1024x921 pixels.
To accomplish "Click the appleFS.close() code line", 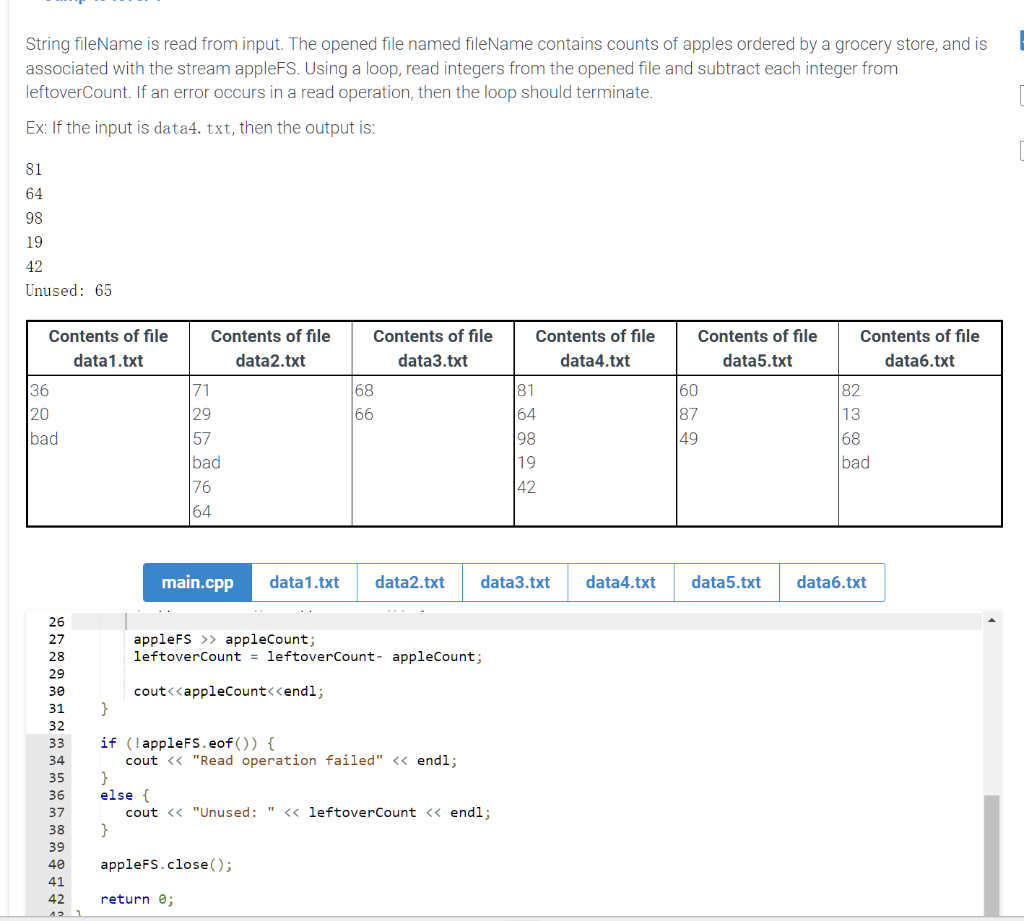I will [166, 865].
